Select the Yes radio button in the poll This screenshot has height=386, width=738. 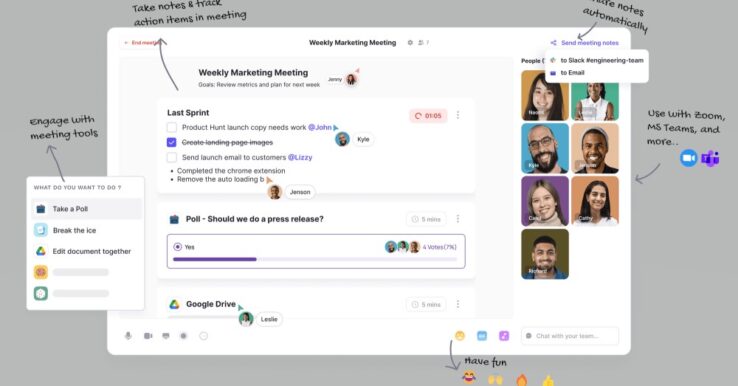(x=177, y=247)
